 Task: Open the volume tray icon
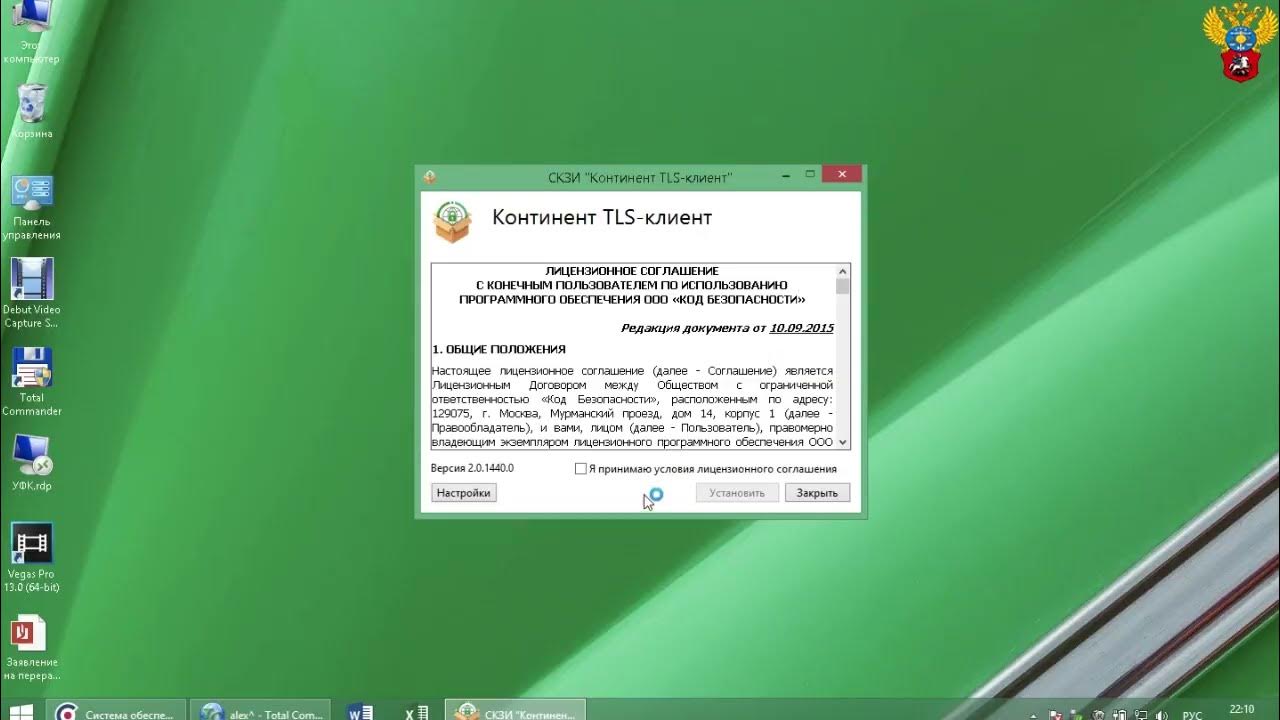click(x=1162, y=714)
